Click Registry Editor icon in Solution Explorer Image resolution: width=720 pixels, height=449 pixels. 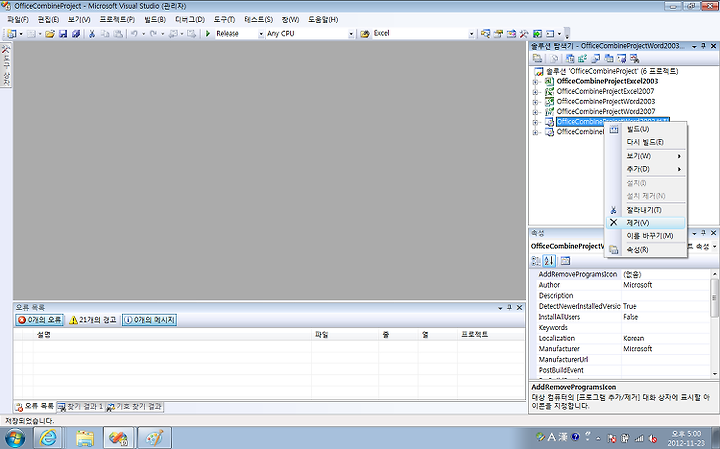(x=583, y=58)
